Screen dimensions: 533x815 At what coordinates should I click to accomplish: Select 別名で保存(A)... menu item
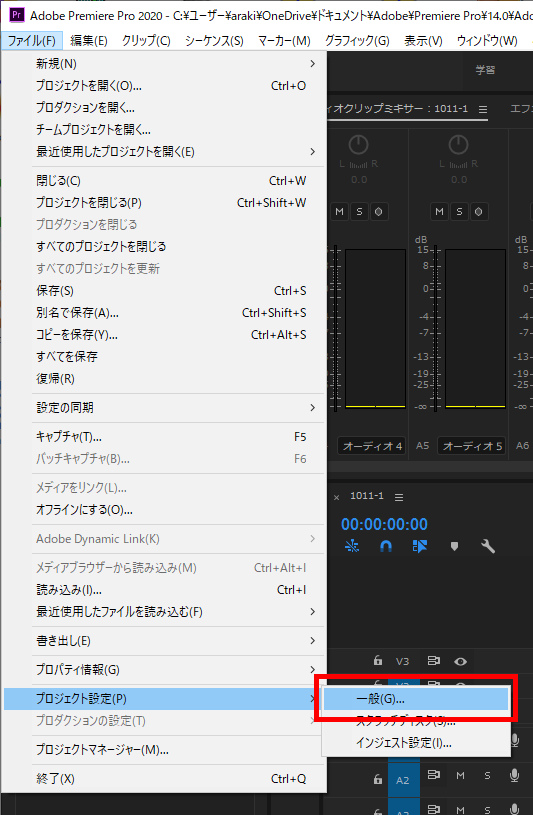coord(164,313)
